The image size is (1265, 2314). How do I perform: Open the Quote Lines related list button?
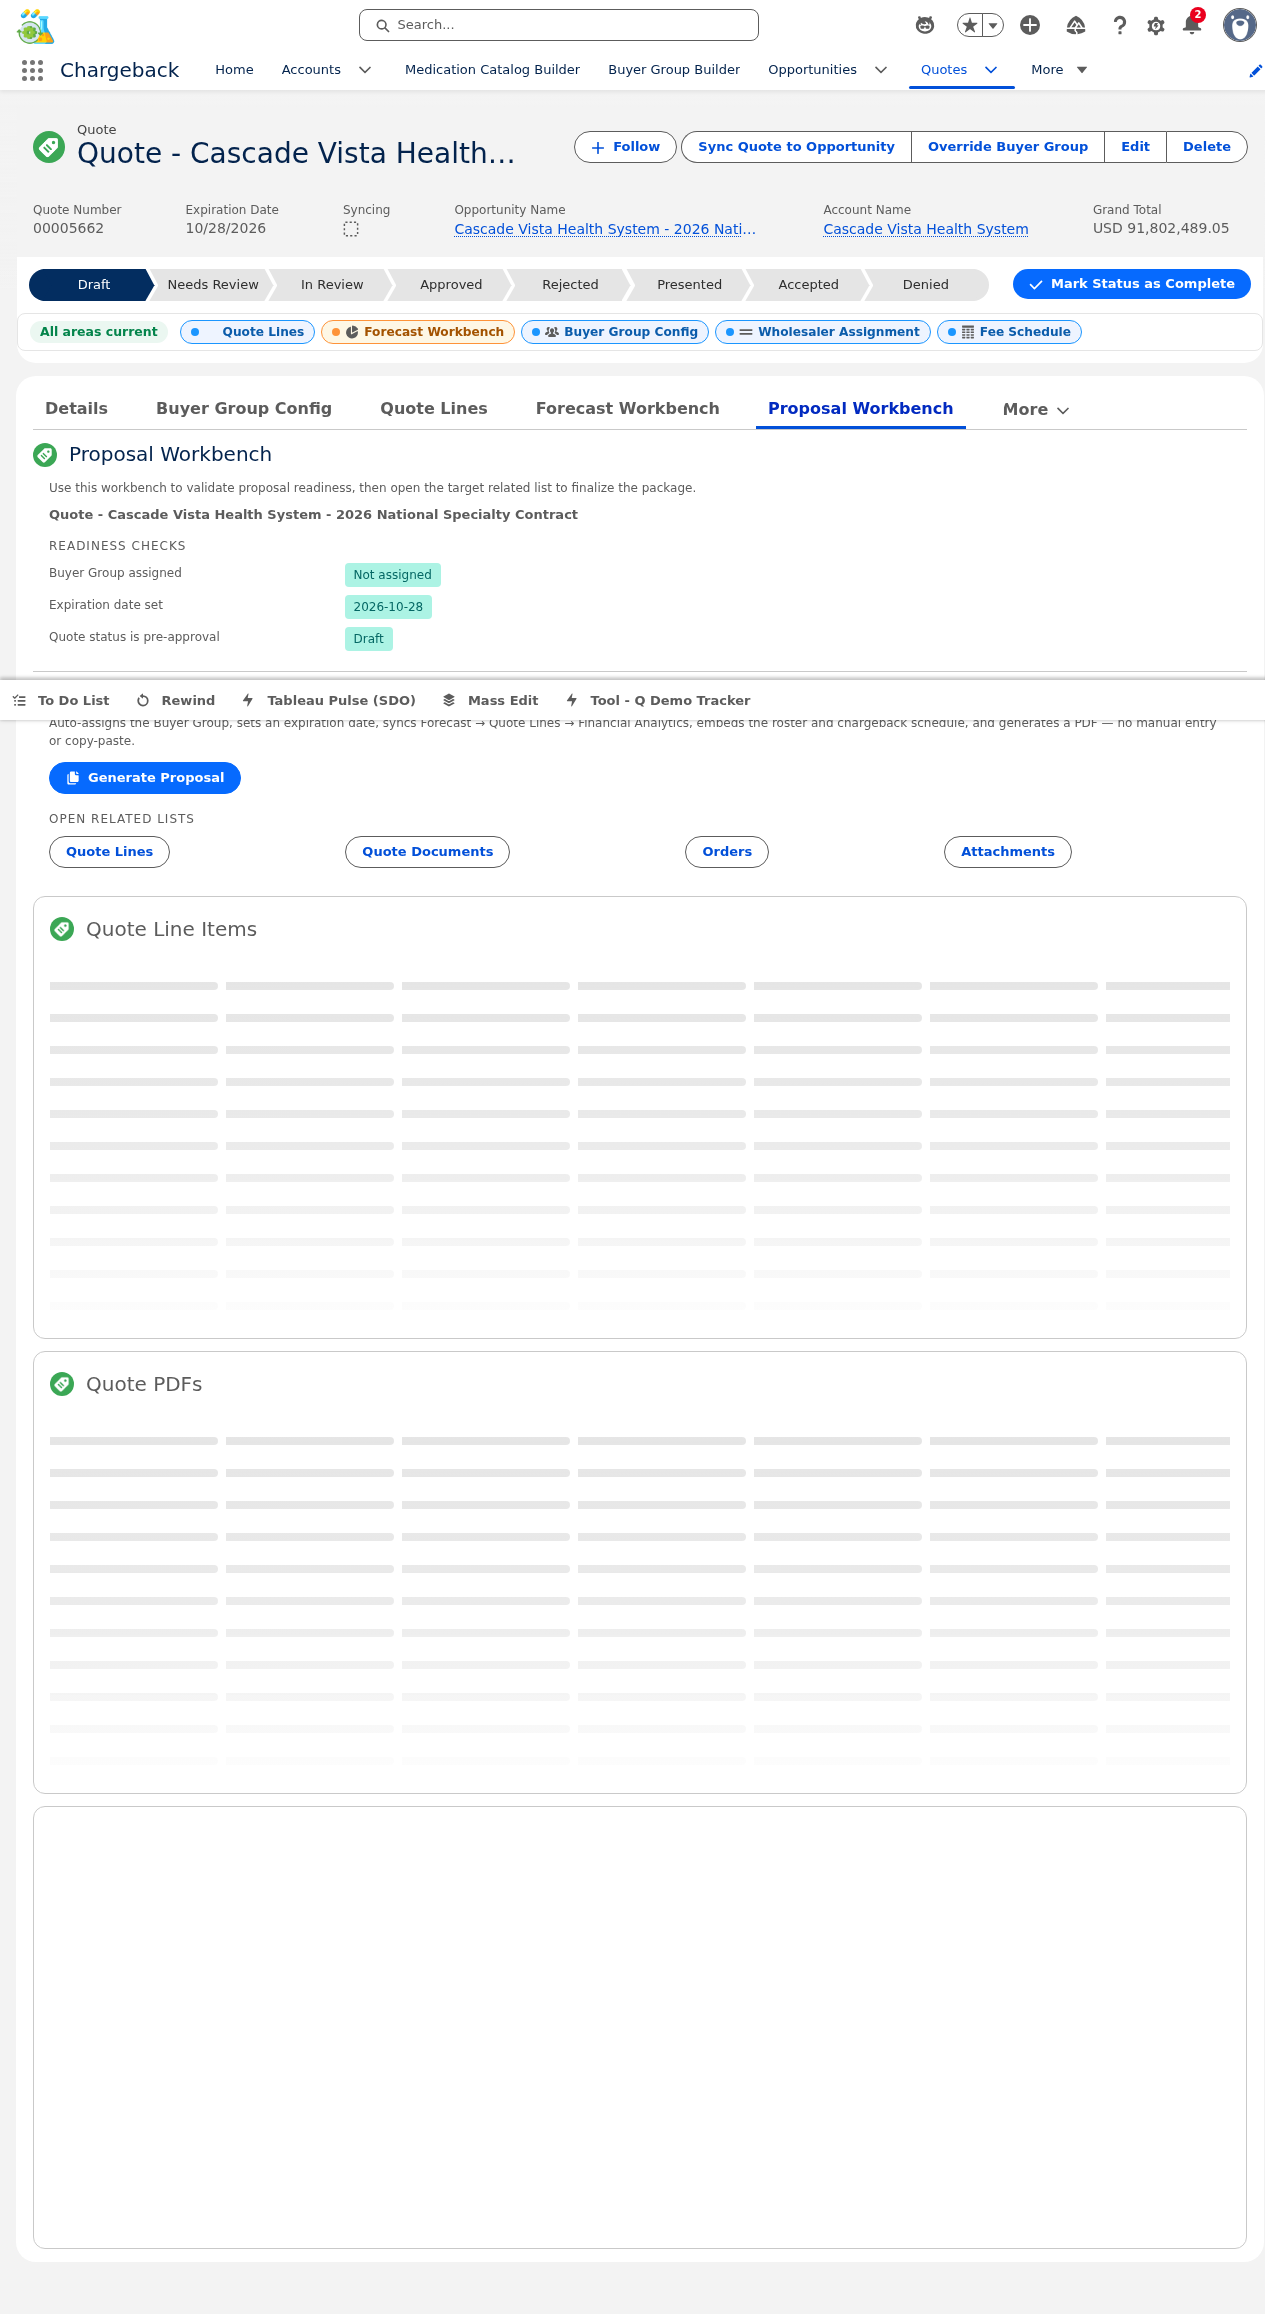click(x=109, y=852)
